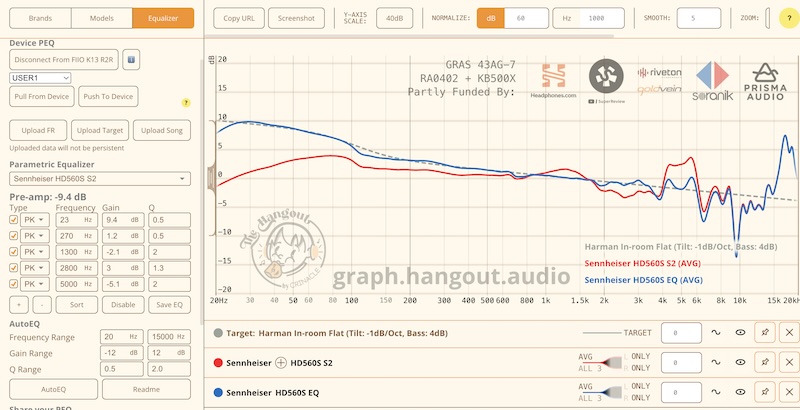Click the Sort filters button
The image size is (800, 410).
coord(77,304)
